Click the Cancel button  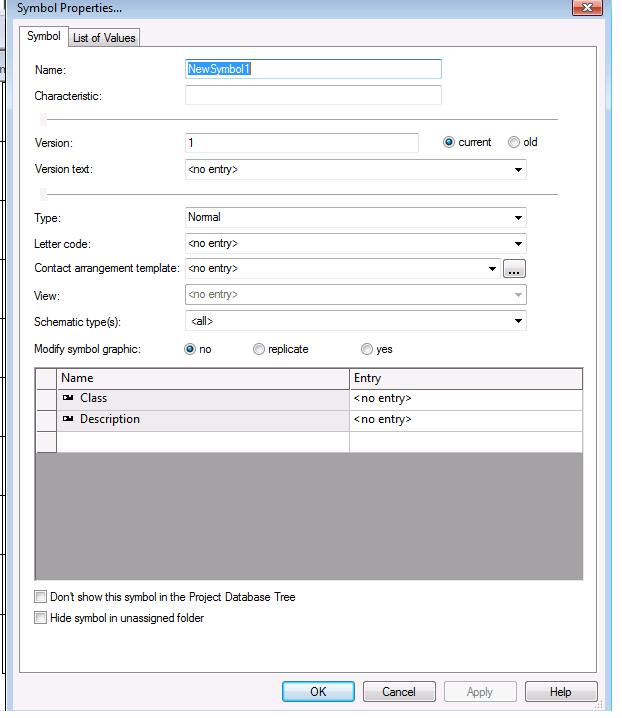pos(399,691)
